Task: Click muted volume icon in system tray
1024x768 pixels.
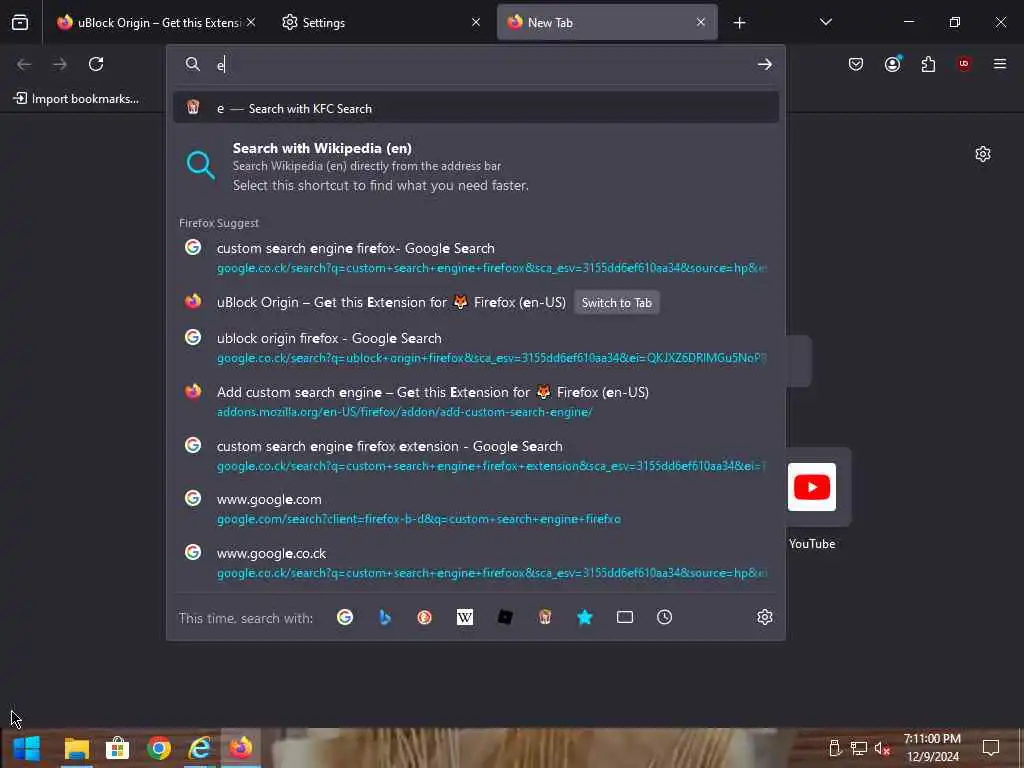Action: click(882, 748)
